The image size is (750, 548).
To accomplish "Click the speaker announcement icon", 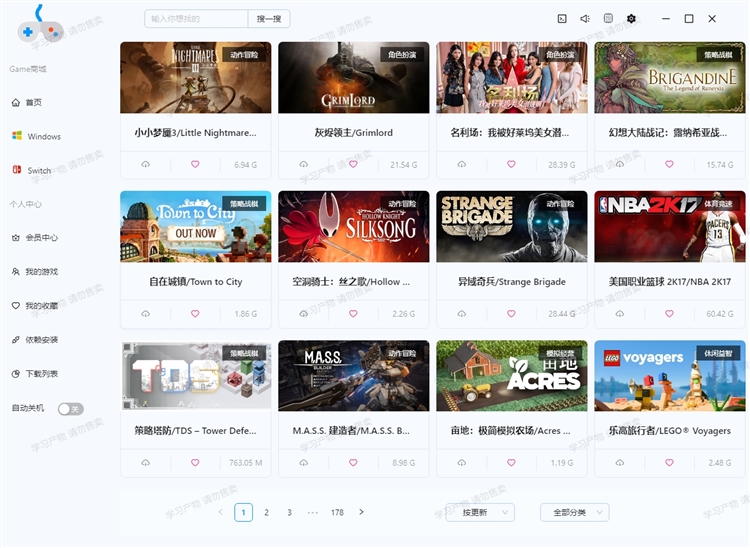I will [585, 19].
